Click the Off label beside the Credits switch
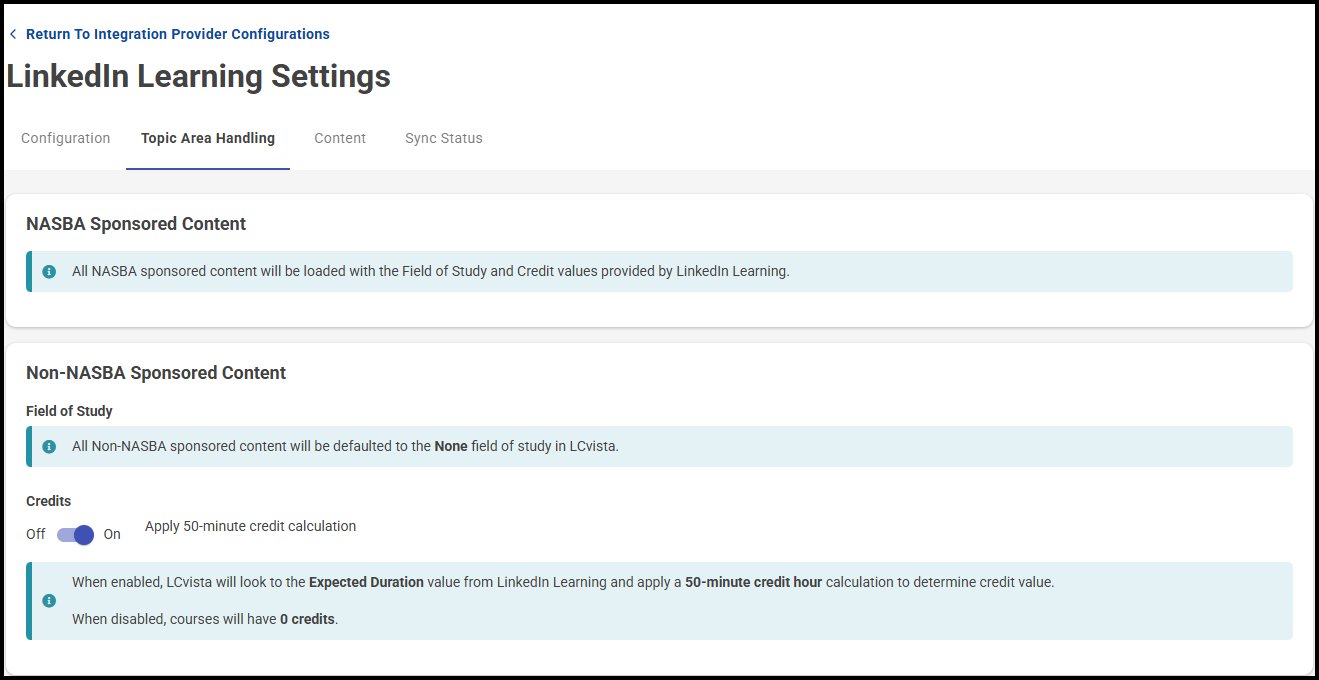The height and width of the screenshot is (680, 1319). click(36, 535)
